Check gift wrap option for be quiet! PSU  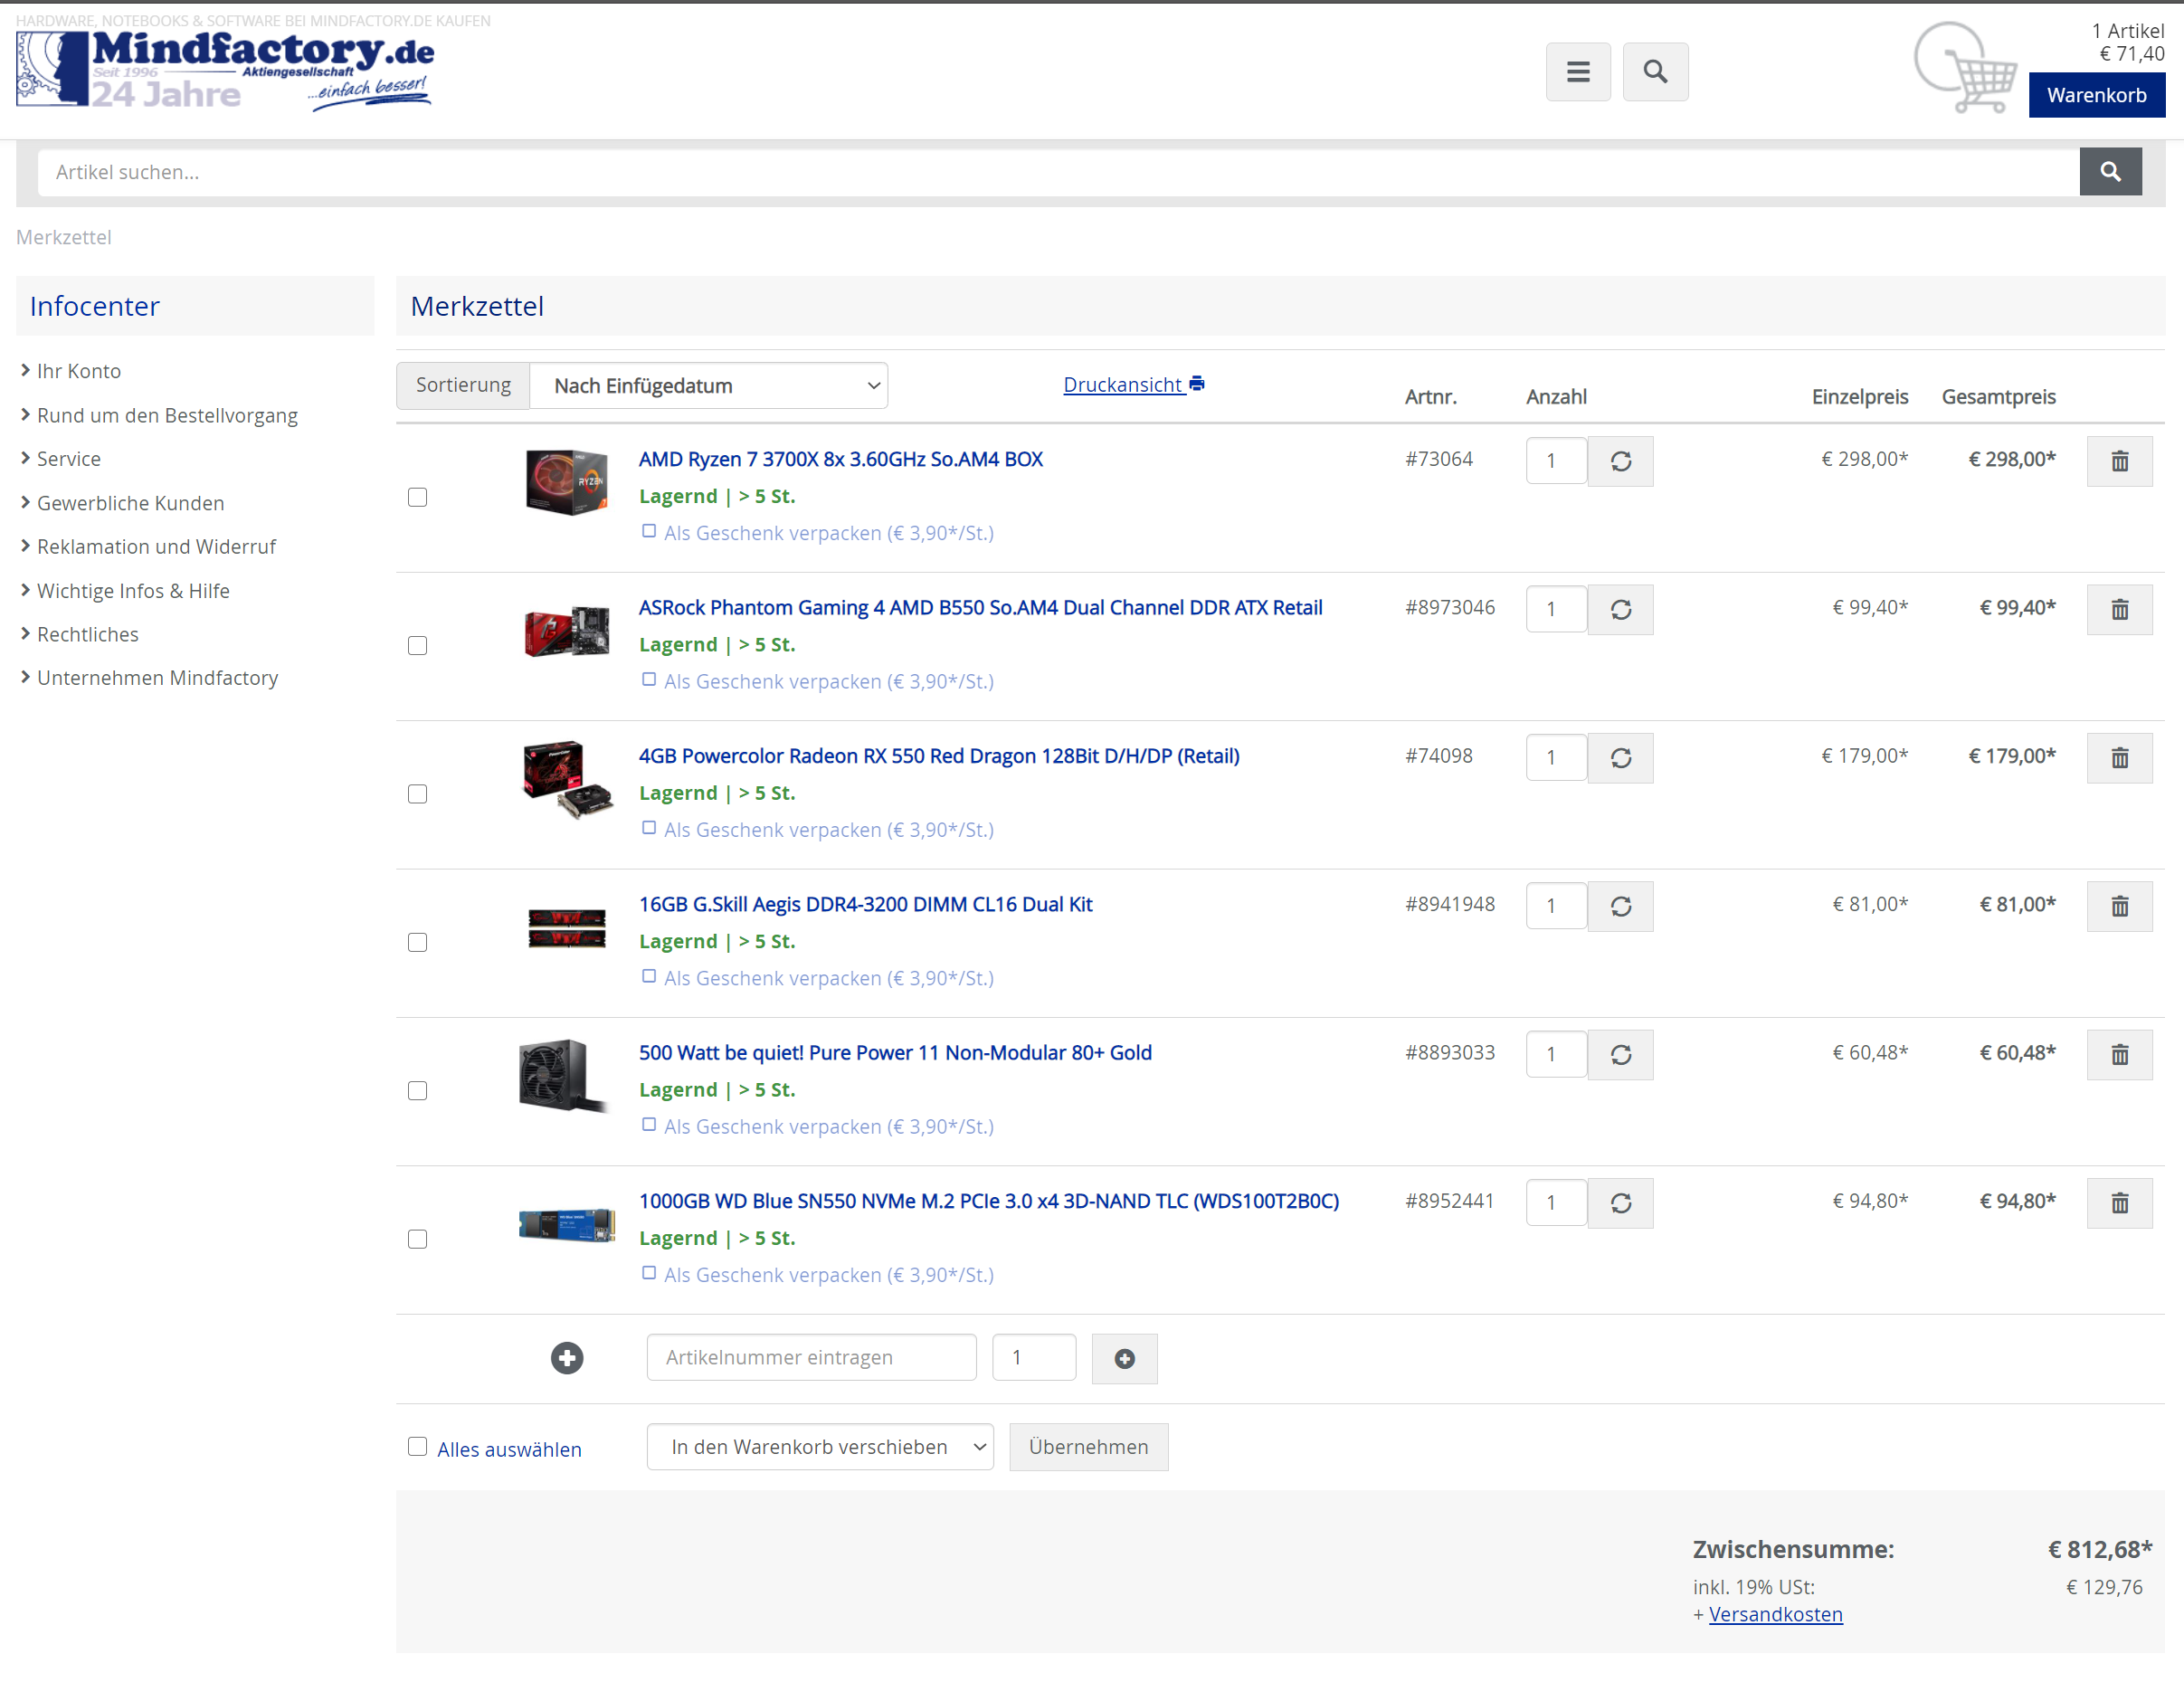649,1125
